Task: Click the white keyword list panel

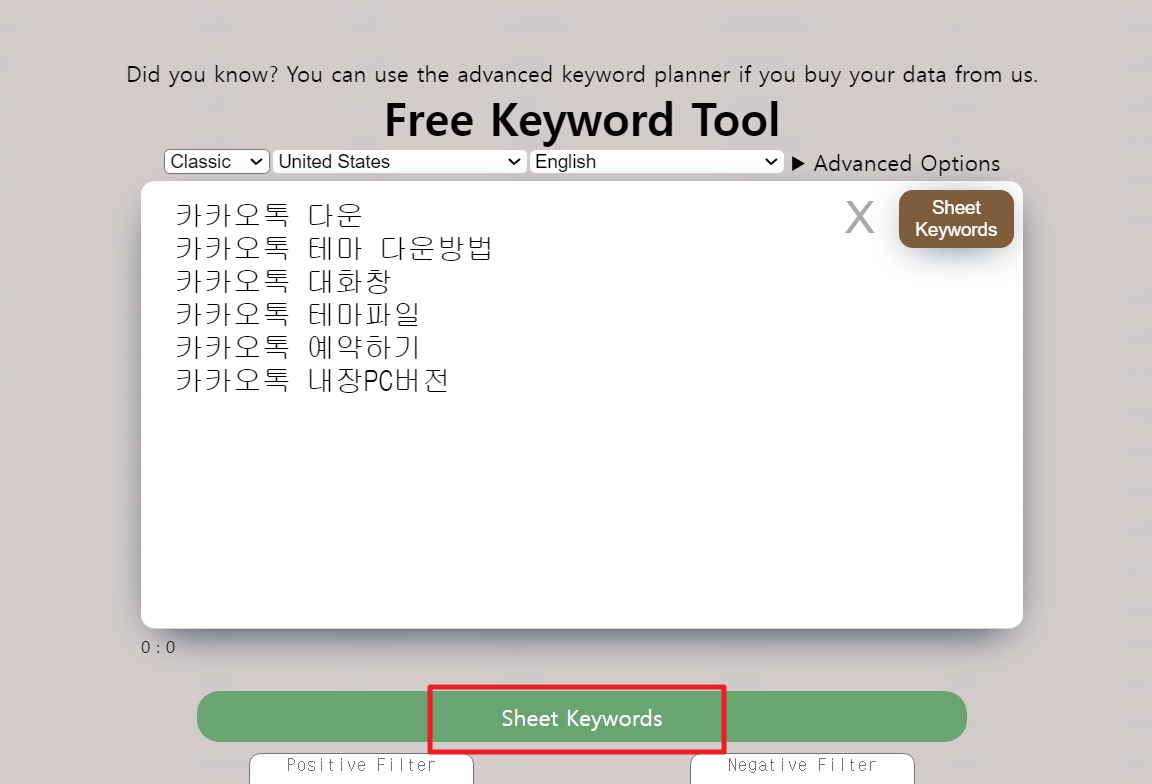Action: 583,500
